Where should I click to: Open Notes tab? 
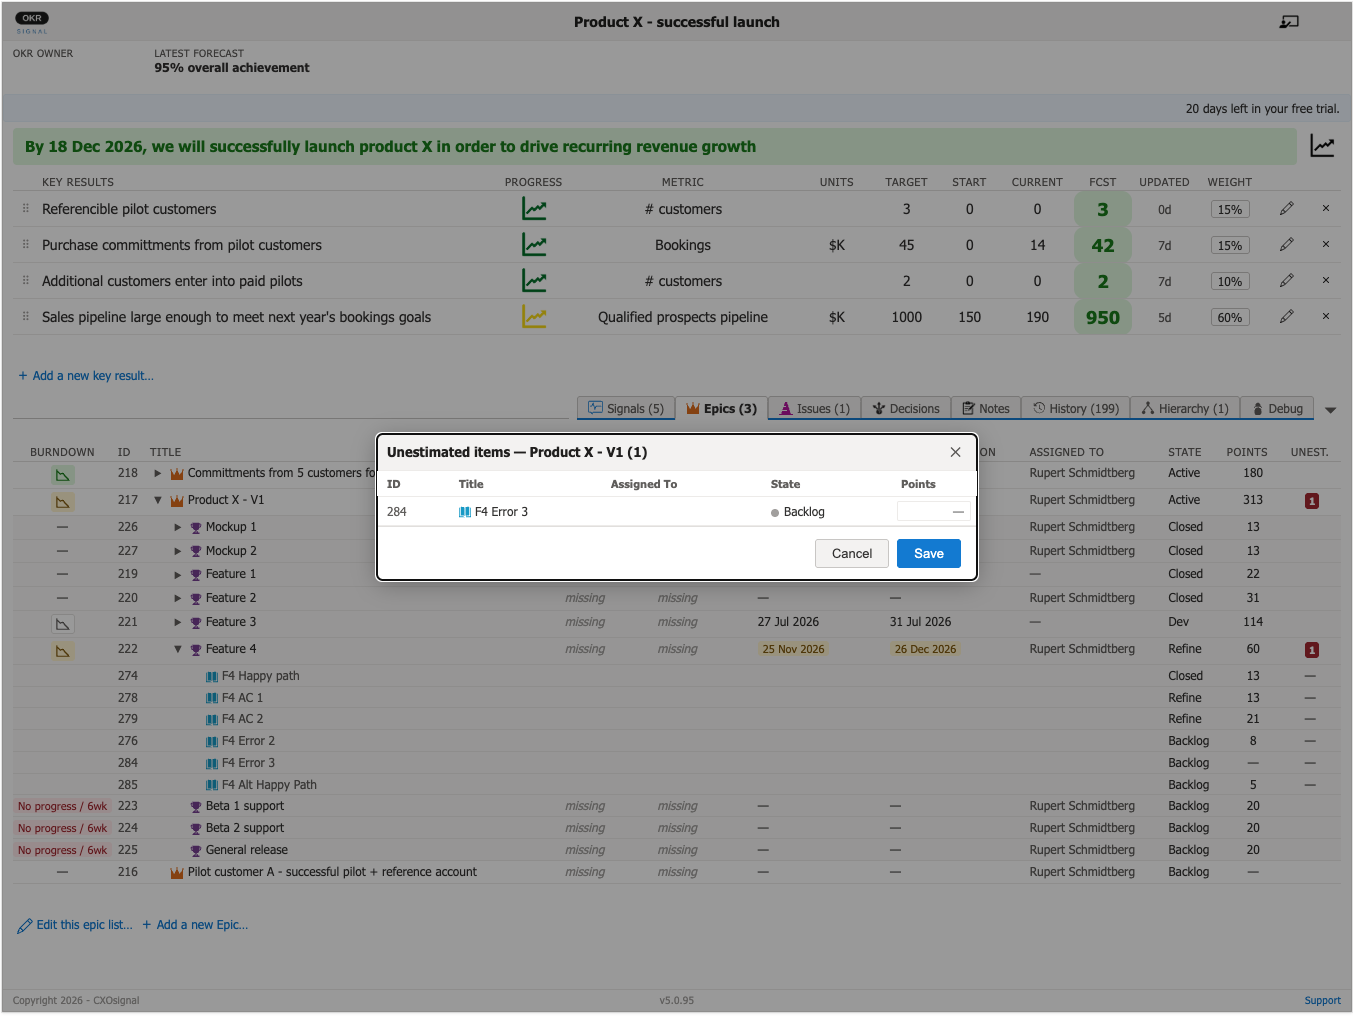tap(986, 408)
